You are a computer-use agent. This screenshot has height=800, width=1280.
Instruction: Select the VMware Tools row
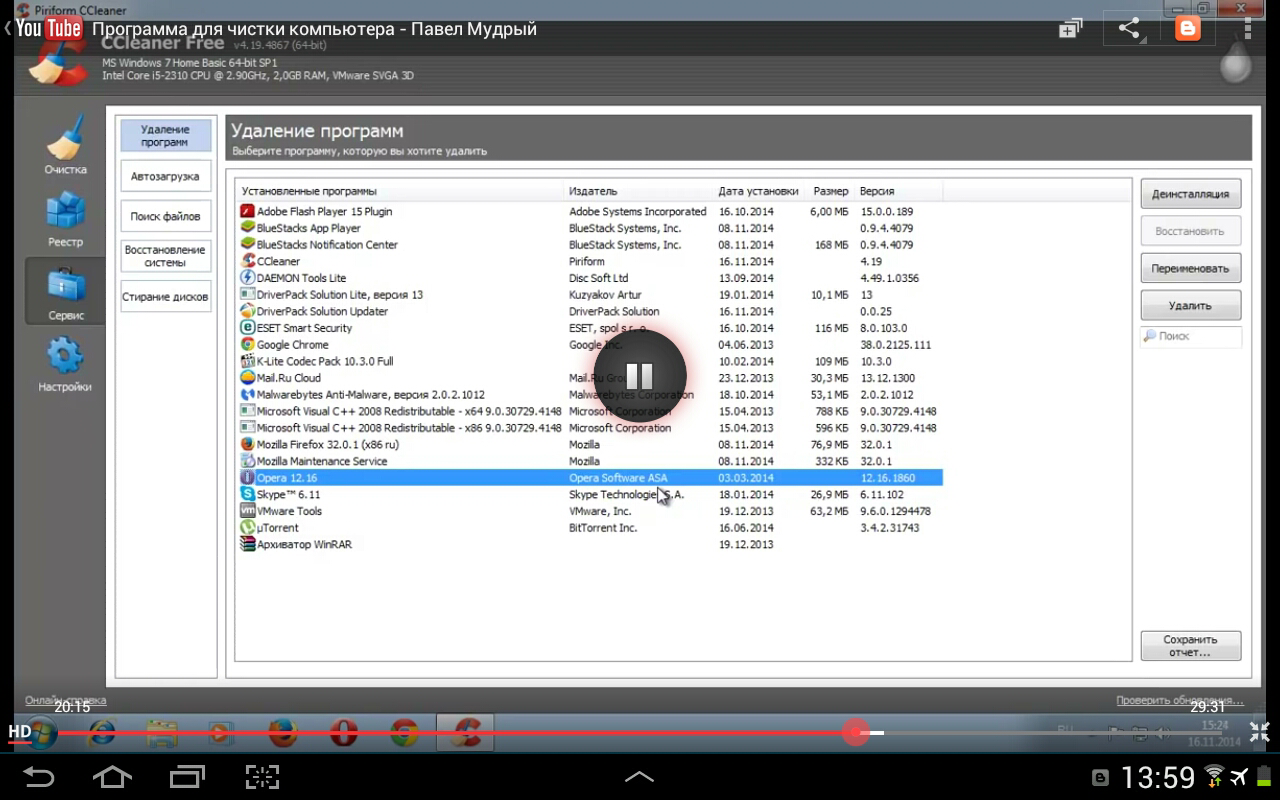click(x=590, y=511)
